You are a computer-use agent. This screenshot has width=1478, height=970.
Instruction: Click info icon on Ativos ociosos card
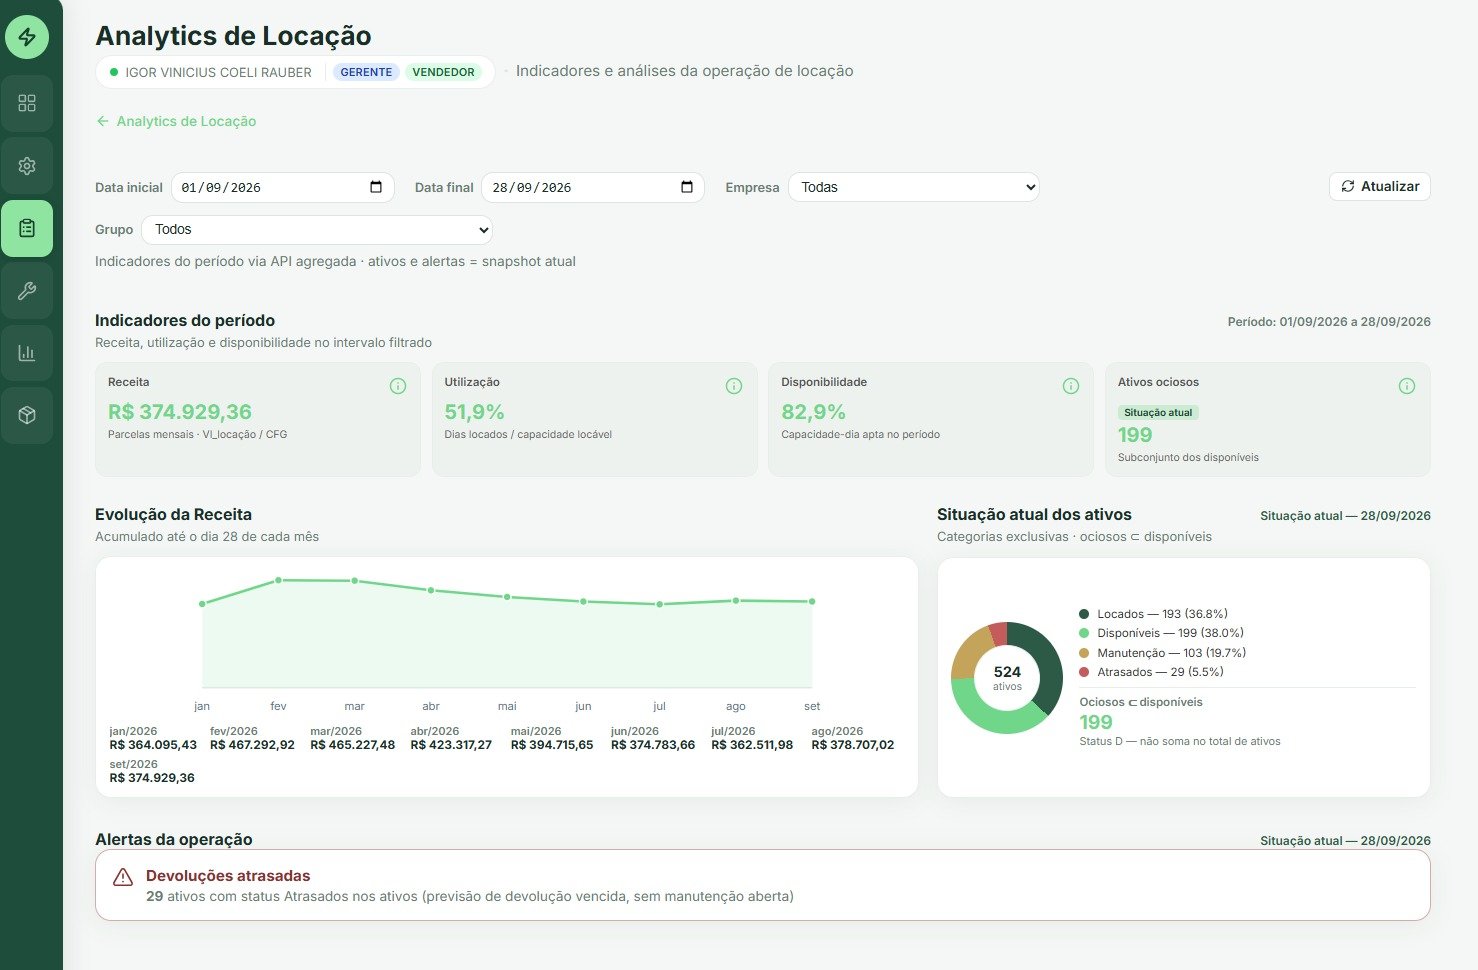(x=1407, y=386)
